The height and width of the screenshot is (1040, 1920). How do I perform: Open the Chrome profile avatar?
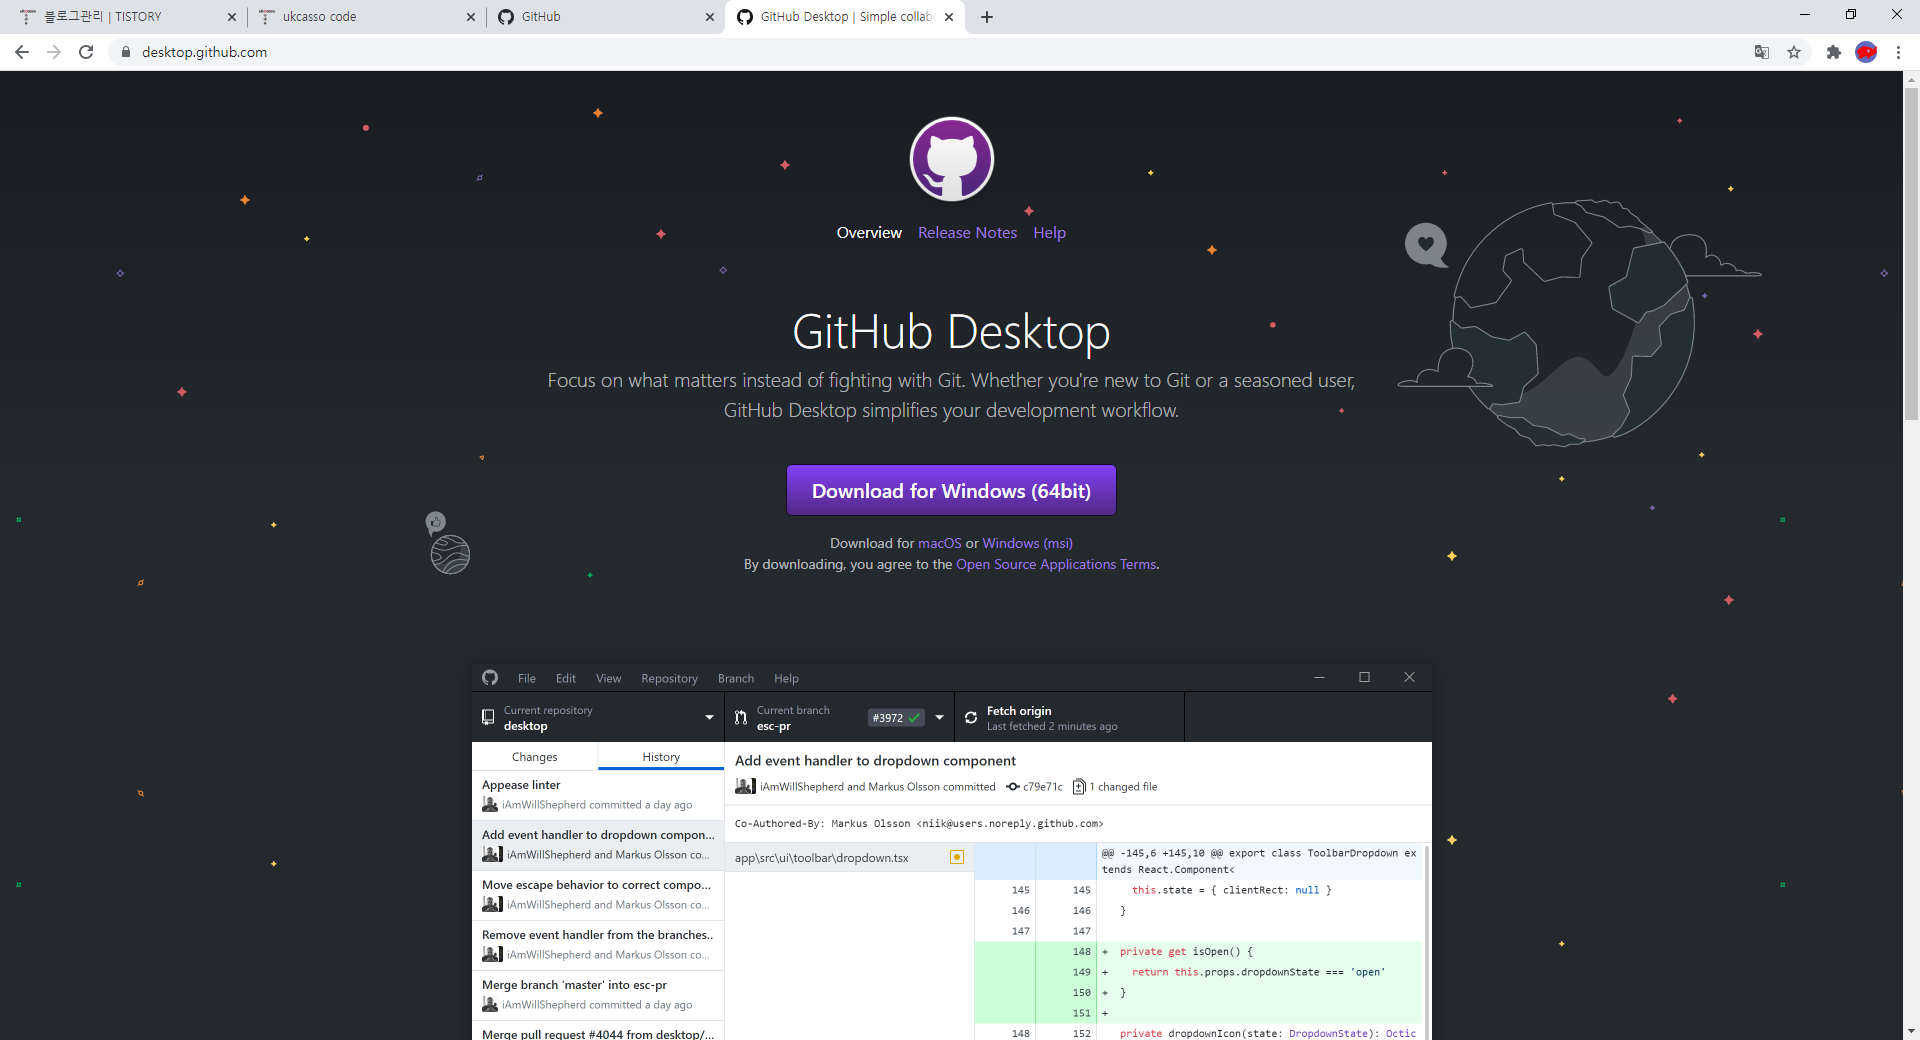pos(1866,52)
